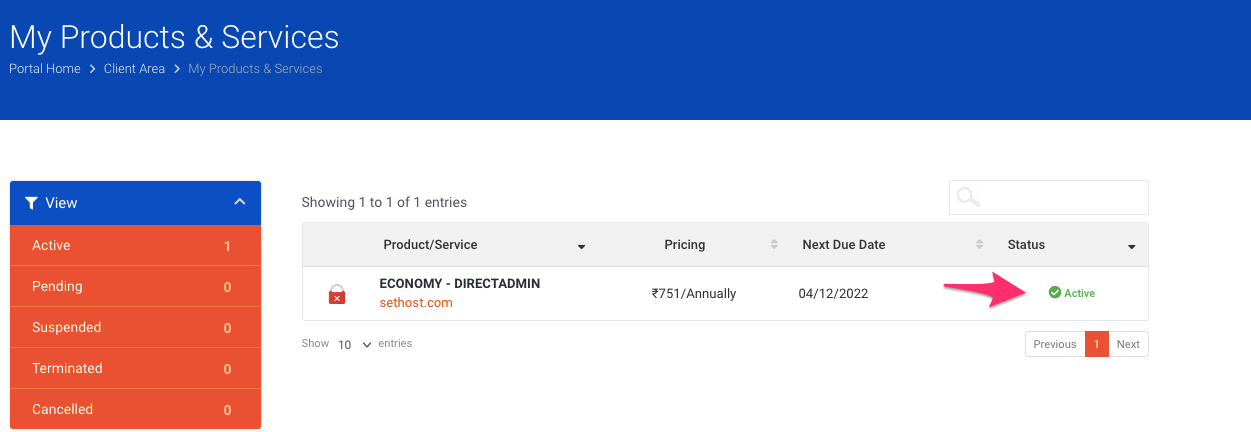The image size is (1251, 432).
Task: Click the search magnifier icon
Action: 967,197
